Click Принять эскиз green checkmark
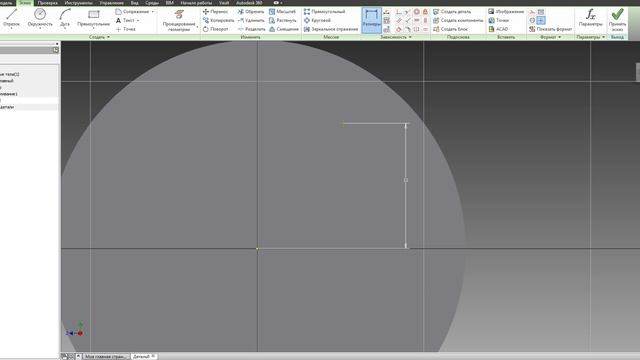The image size is (640, 360). [x=617, y=20]
